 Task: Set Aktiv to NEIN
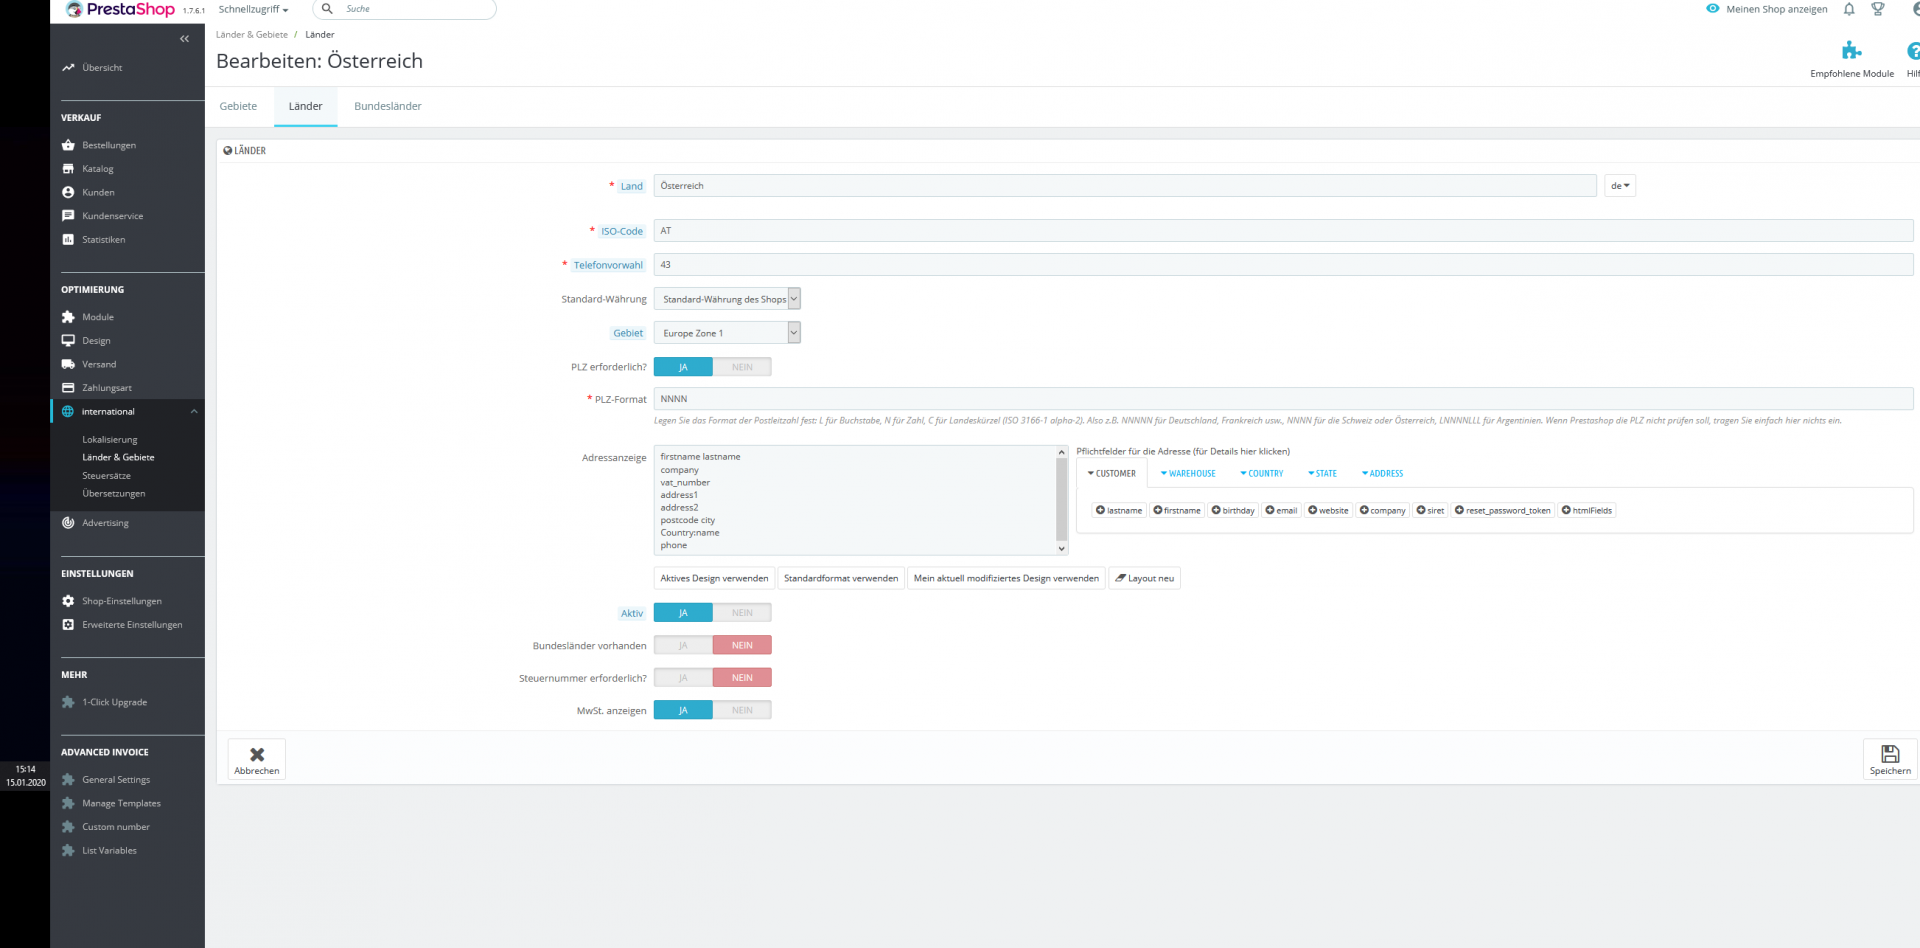[742, 613]
